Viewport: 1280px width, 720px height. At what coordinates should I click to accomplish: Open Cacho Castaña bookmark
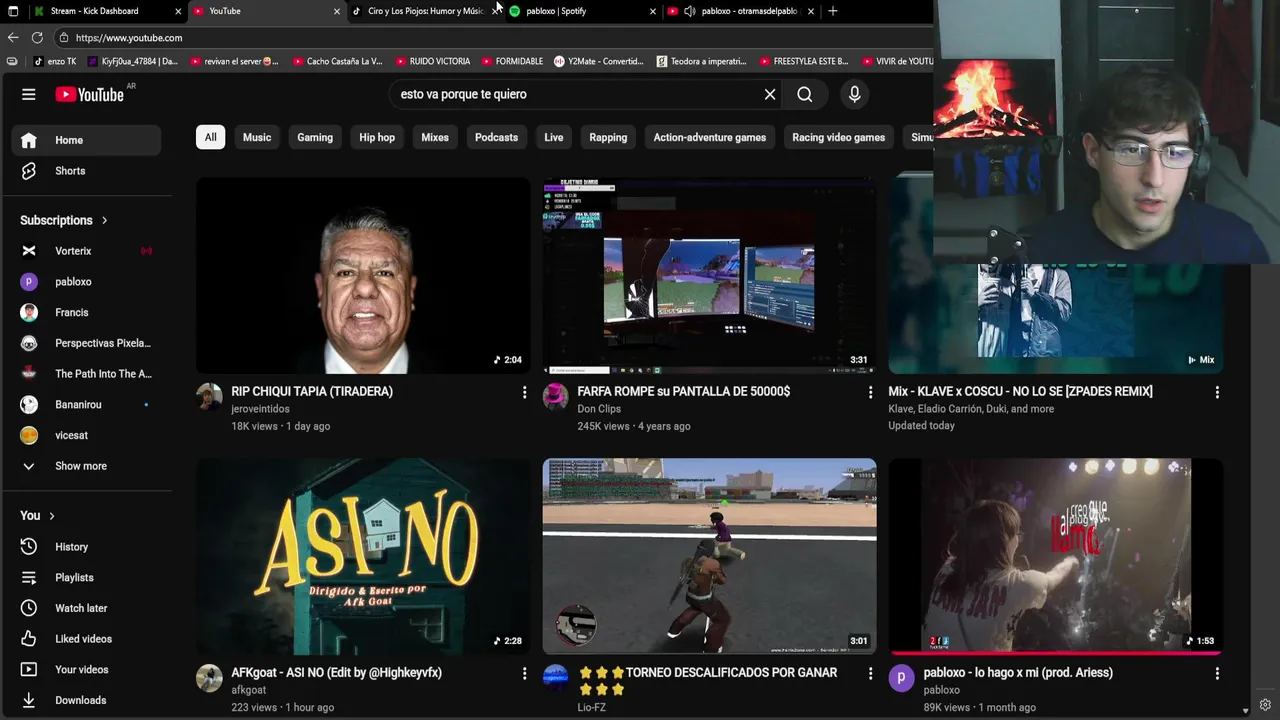pyautogui.click(x=338, y=61)
